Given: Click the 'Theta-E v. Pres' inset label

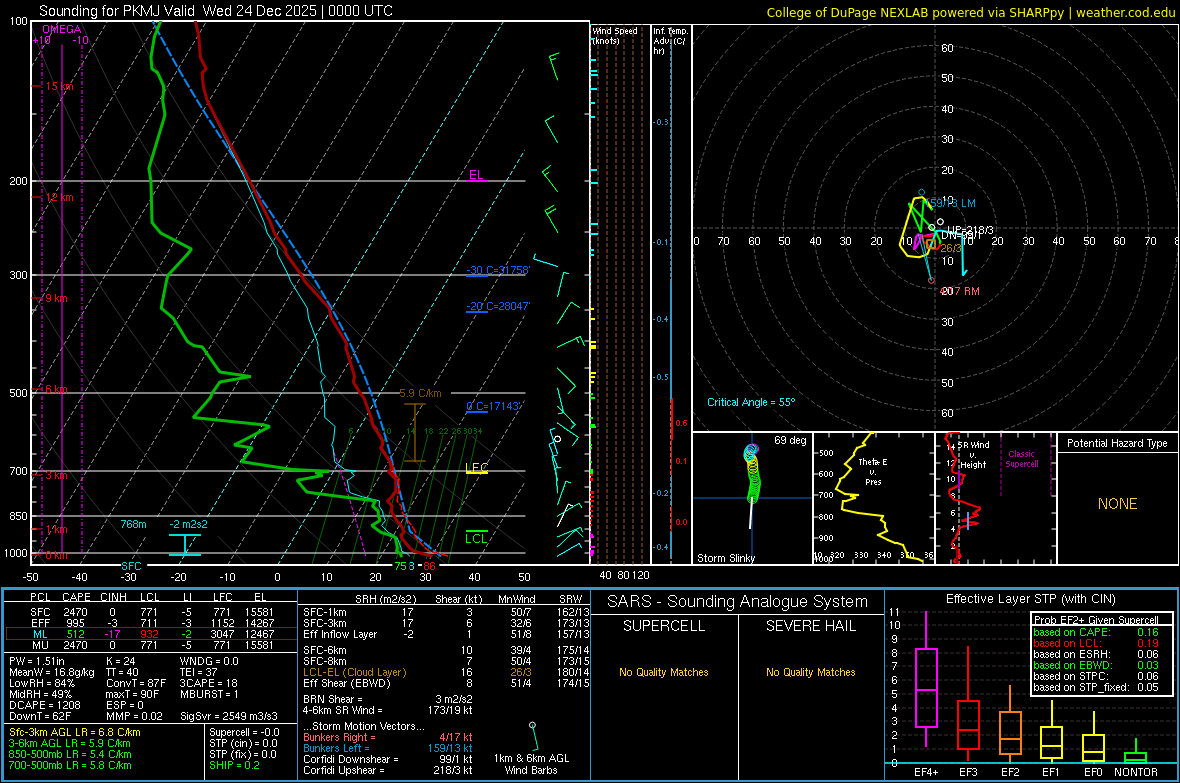Looking at the screenshot, I should click(x=873, y=471).
